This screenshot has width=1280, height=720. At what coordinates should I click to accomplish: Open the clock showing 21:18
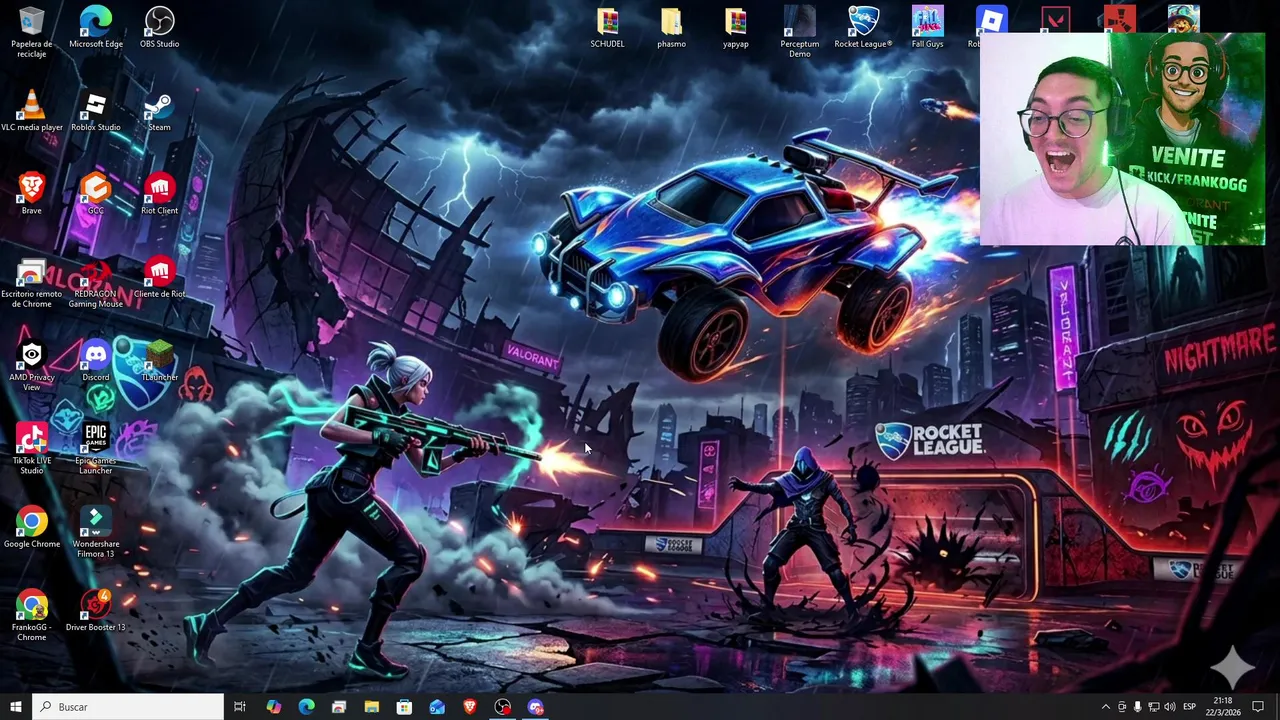pyautogui.click(x=1222, y=707)
